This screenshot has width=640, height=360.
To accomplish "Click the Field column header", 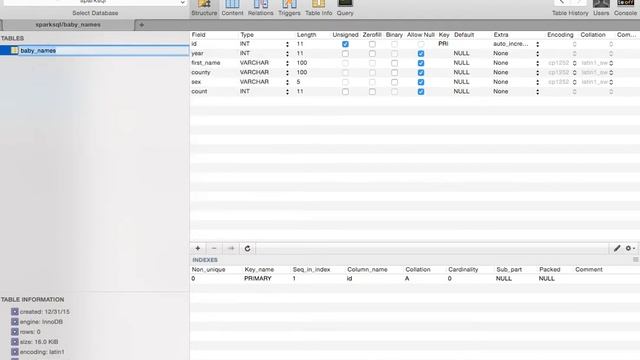I will tap(198, 35).
